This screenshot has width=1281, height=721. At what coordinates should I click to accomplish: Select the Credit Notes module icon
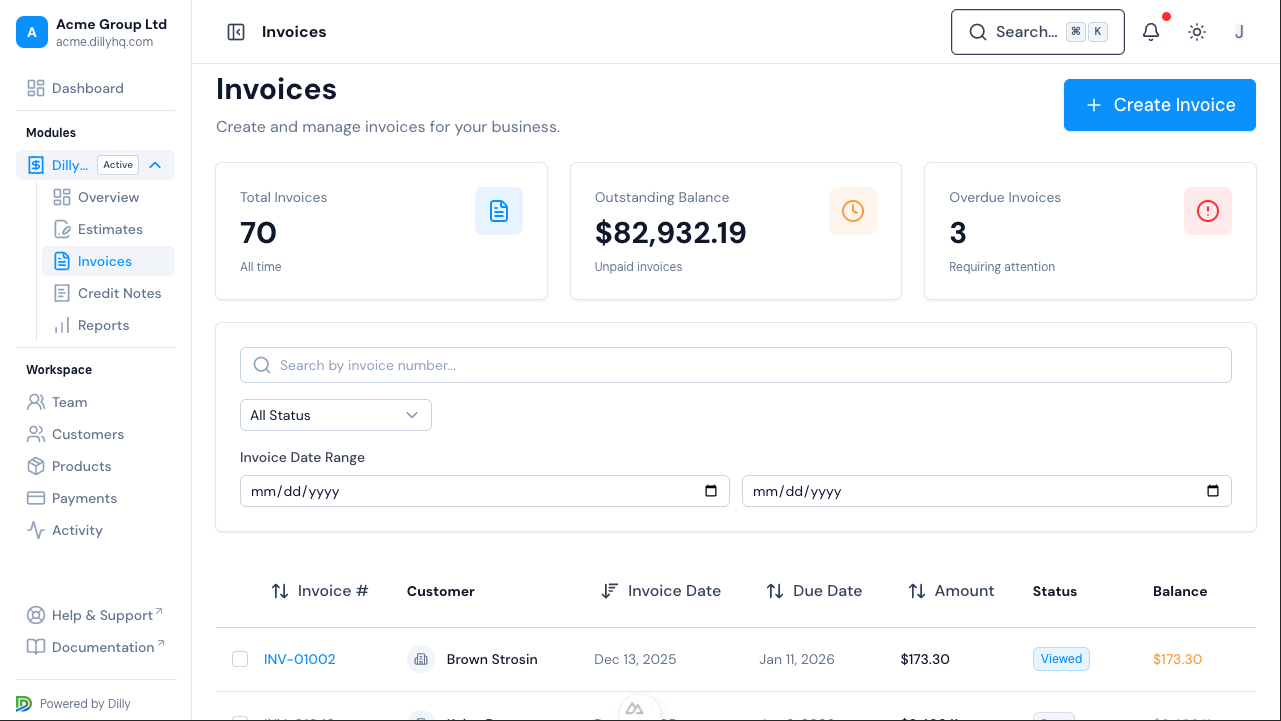pyautogui.click(x=61, y=293)
